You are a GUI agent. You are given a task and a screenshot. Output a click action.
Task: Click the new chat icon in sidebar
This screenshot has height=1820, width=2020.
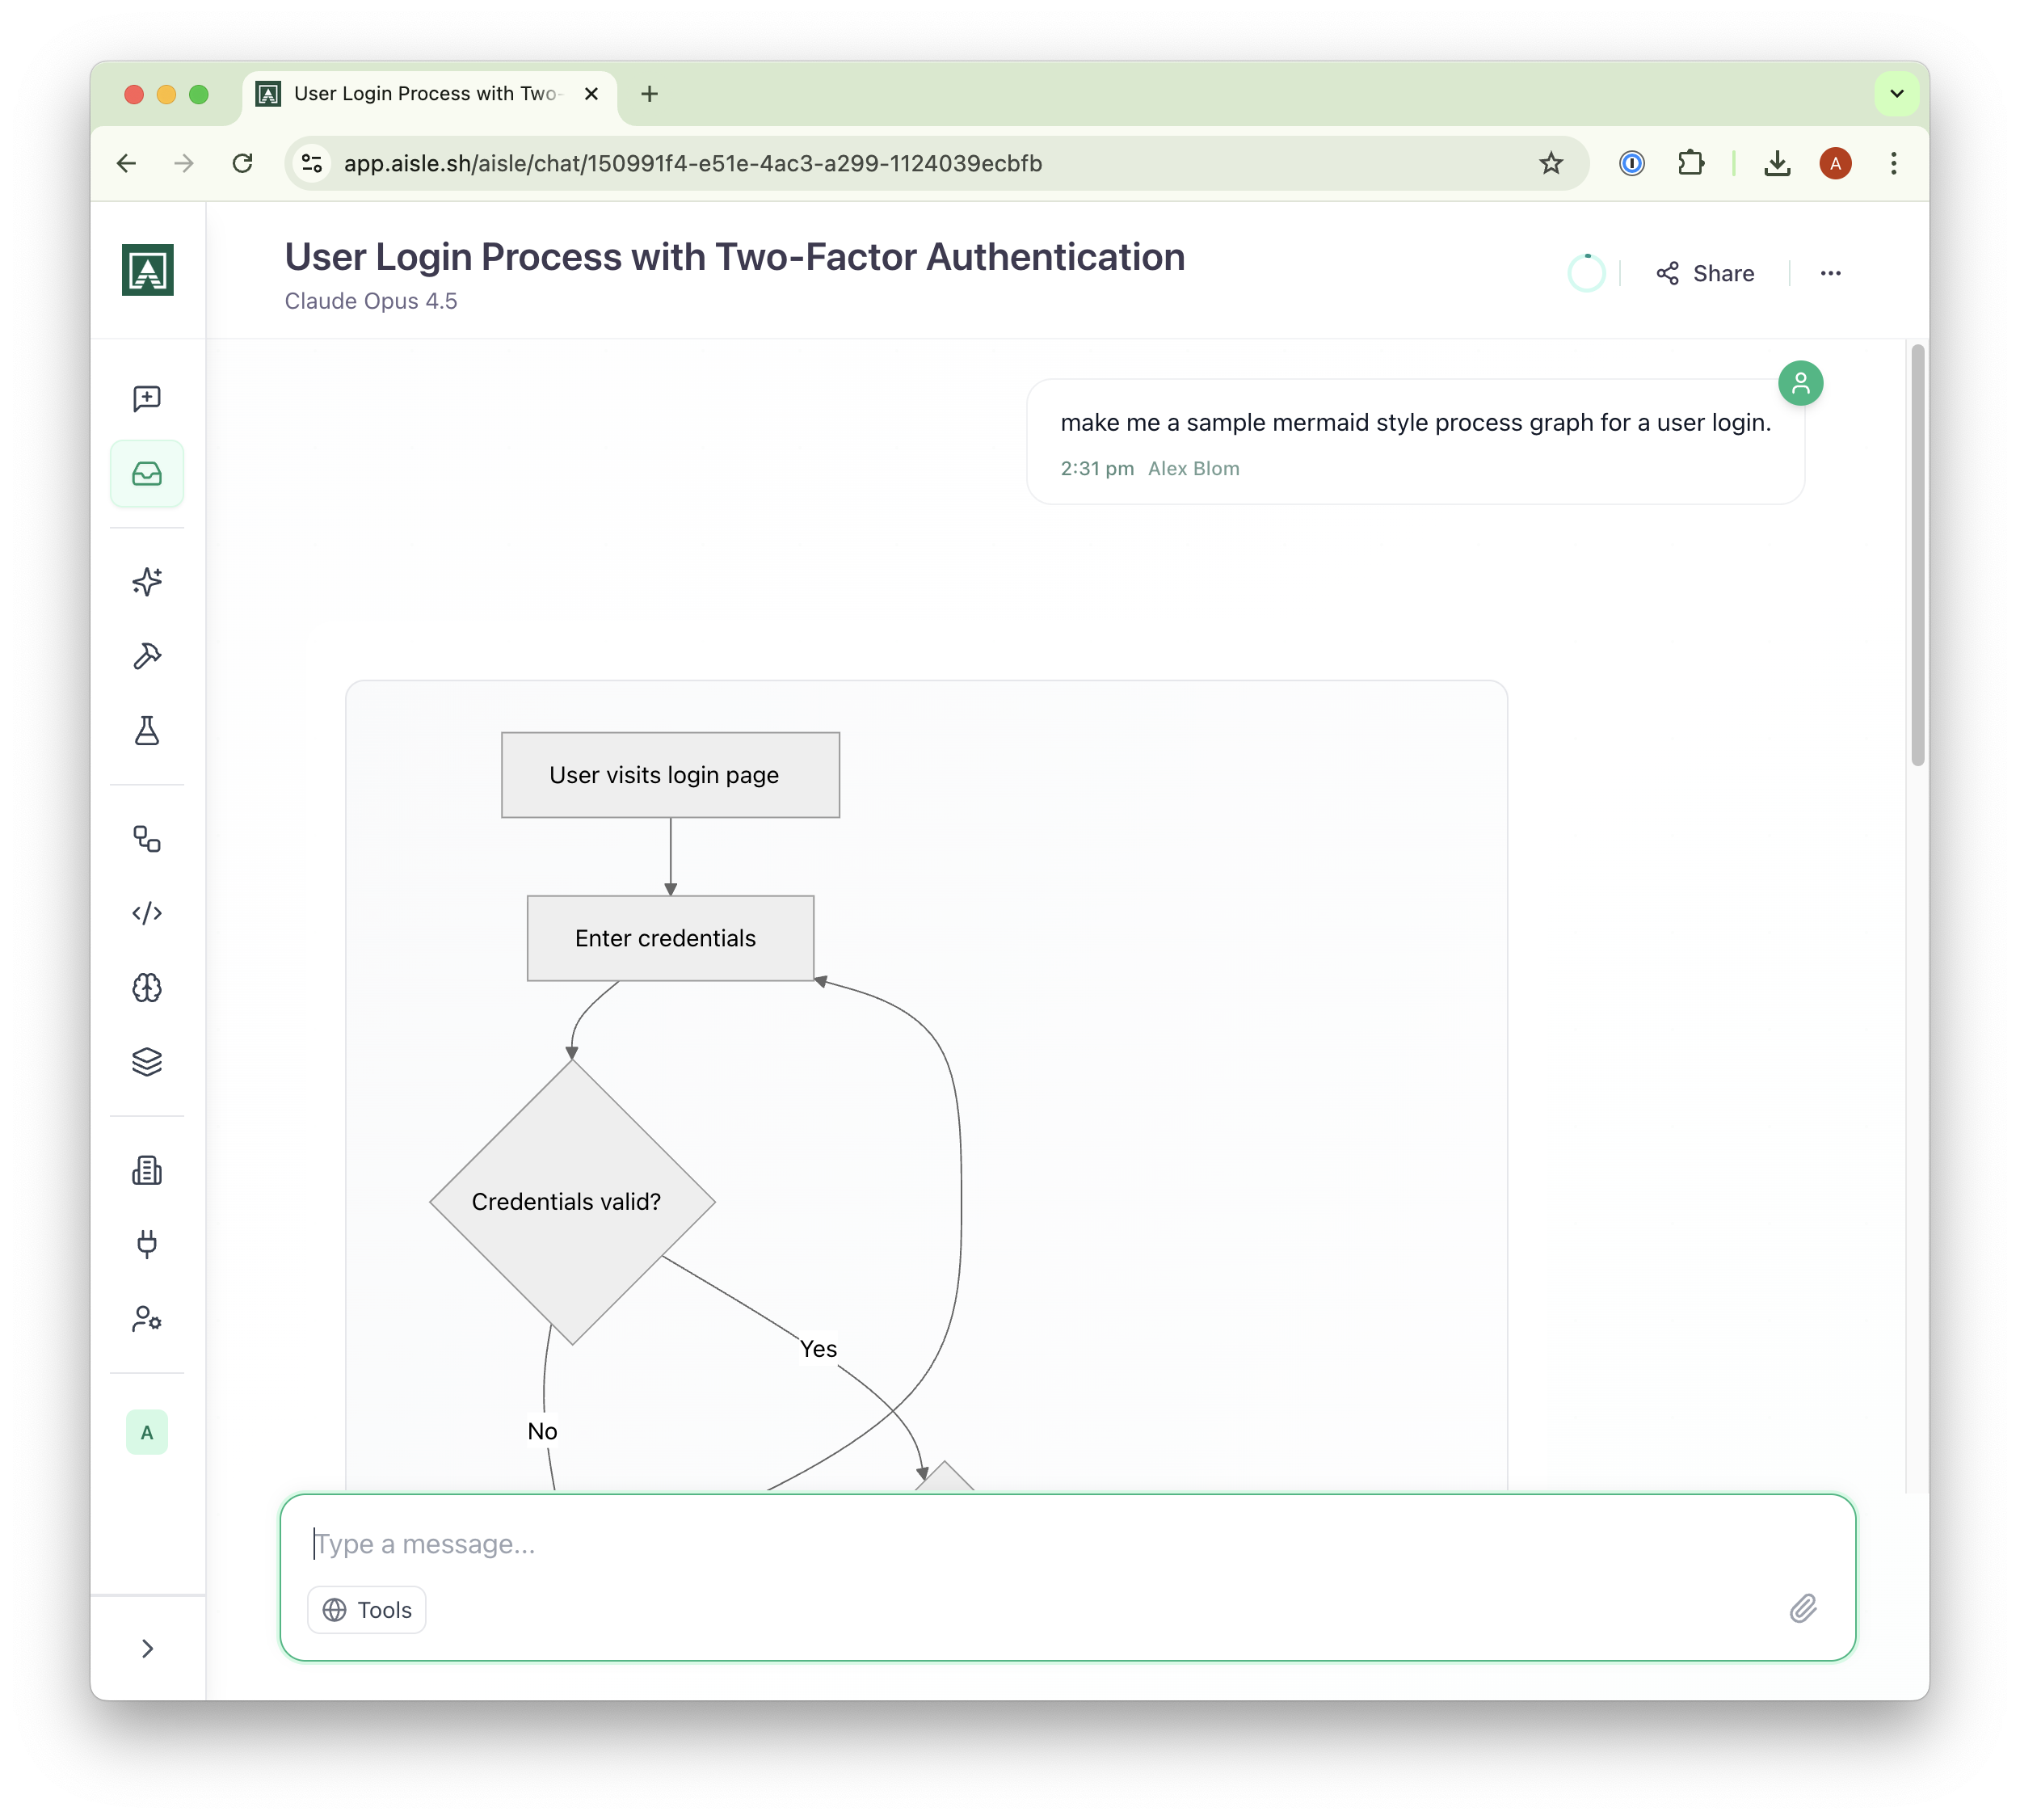pos(147,398)
